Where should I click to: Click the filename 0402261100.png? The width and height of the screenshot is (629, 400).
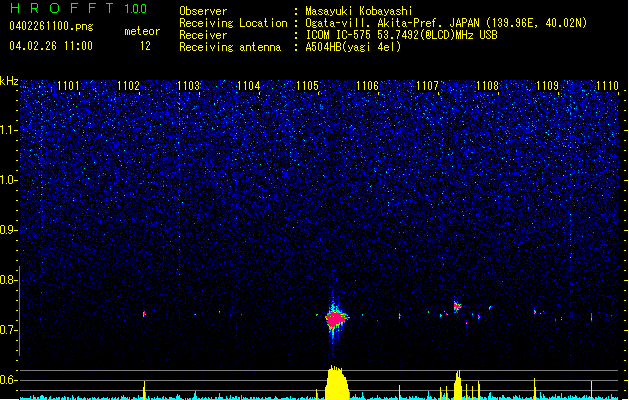(x=51, y=26)
